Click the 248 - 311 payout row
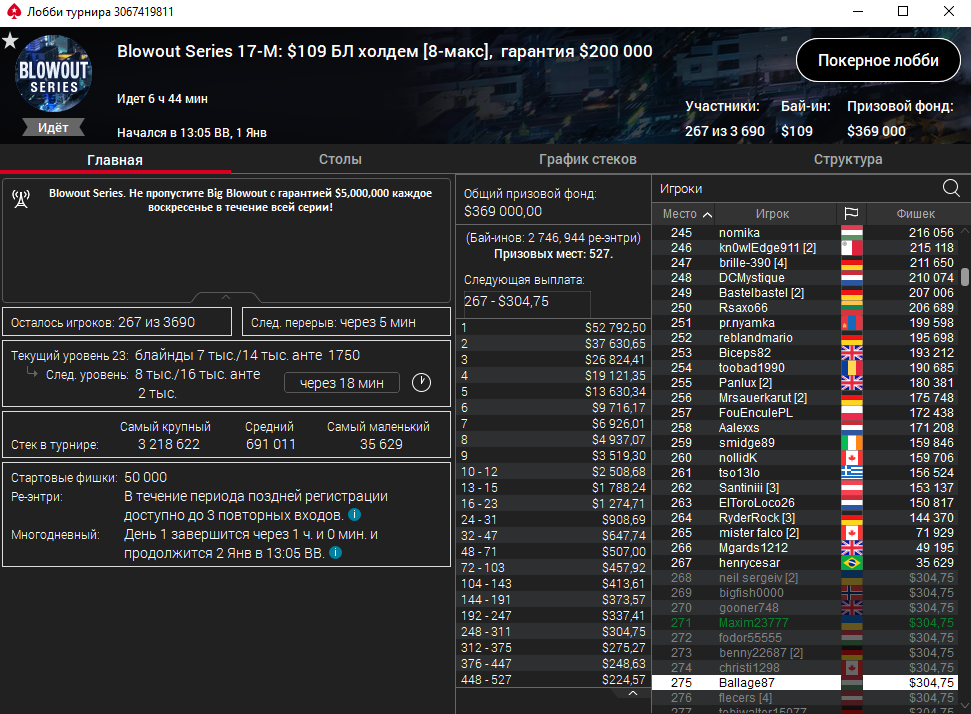 click(x=553, y=632)
